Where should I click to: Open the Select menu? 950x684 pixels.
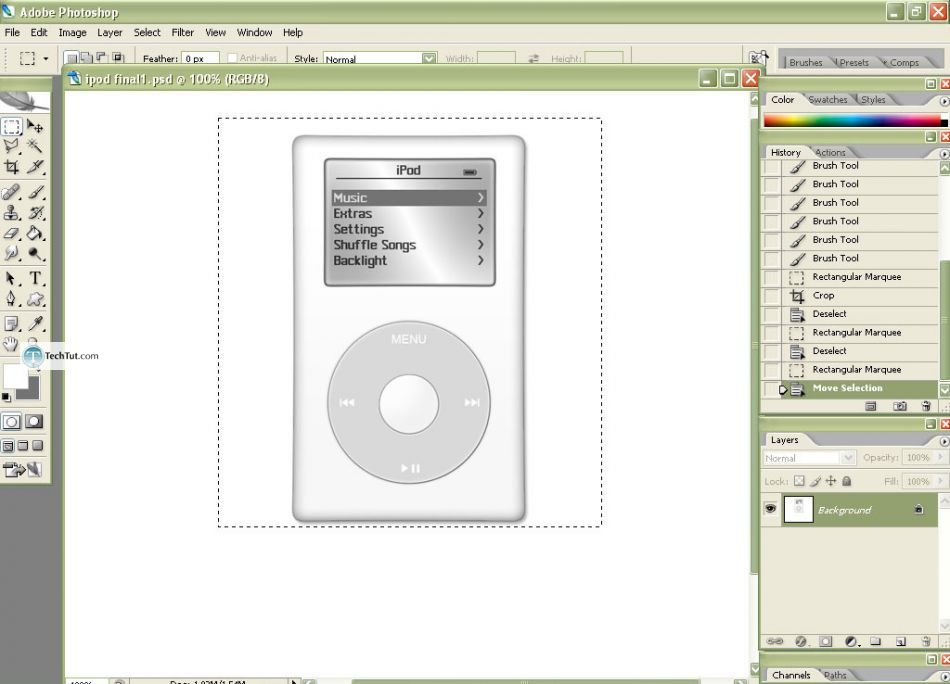coord(147,33)
